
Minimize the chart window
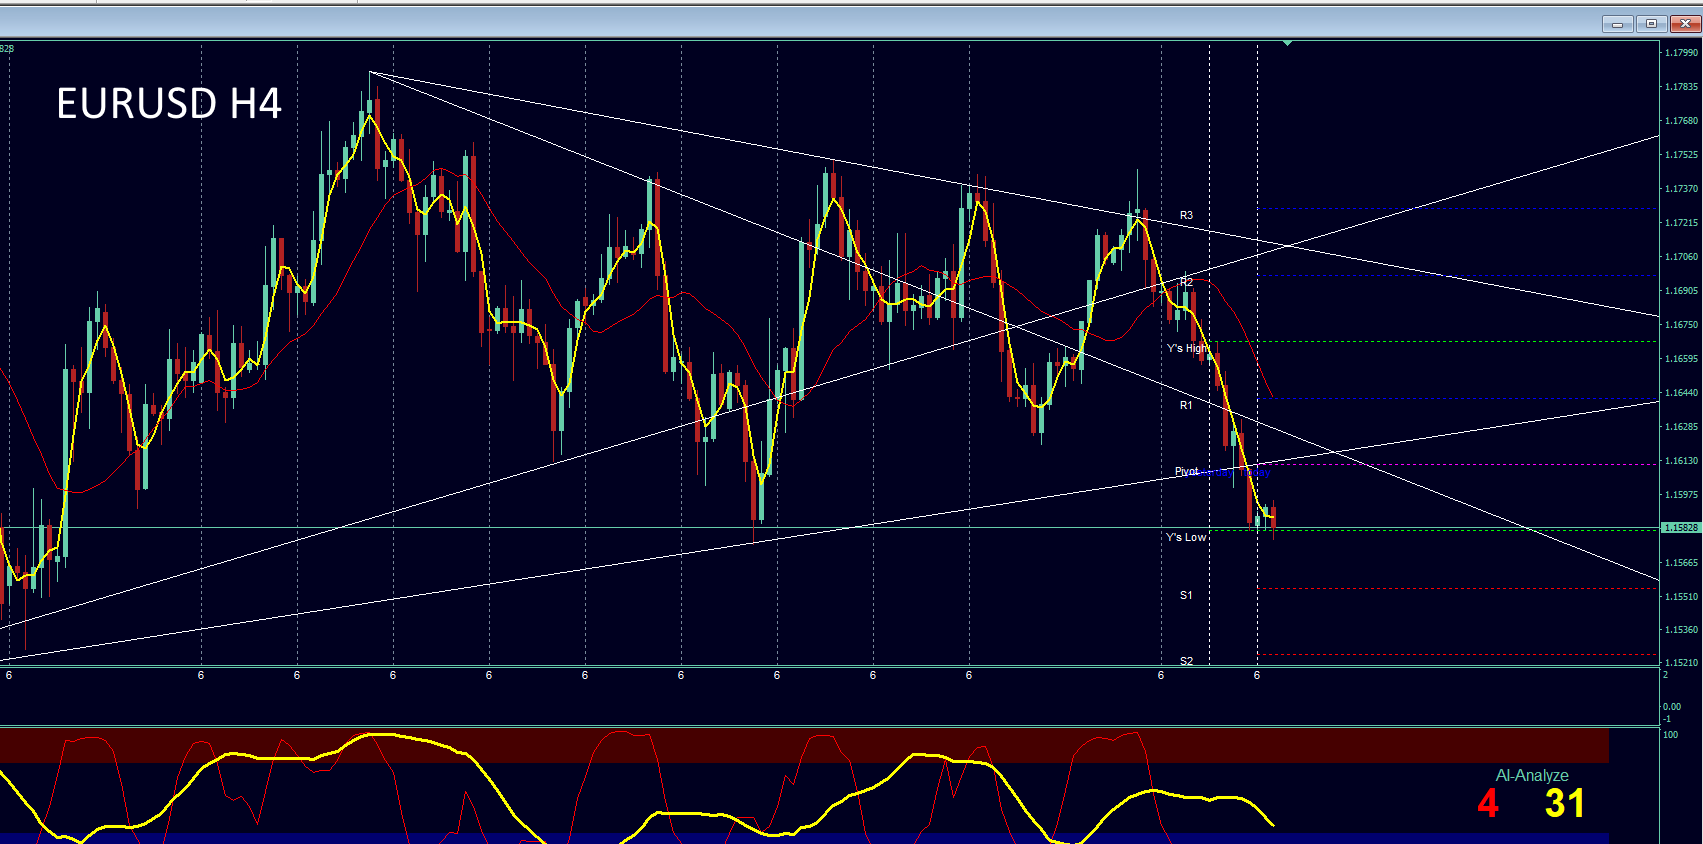pyautogui.click(x=1617, y=24)
